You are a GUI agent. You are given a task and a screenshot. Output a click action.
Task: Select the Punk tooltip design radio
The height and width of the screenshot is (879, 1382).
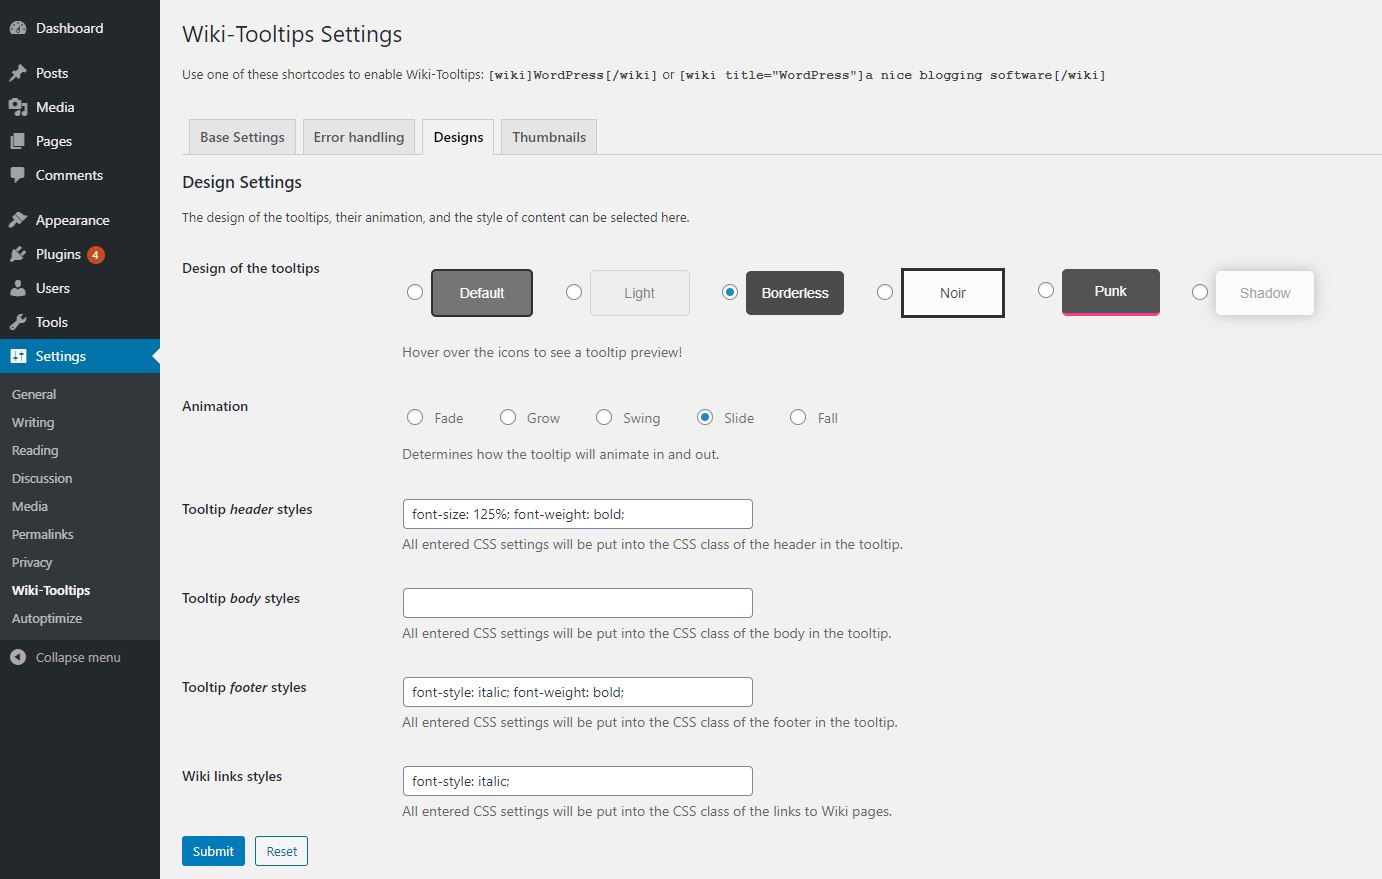1046,290
